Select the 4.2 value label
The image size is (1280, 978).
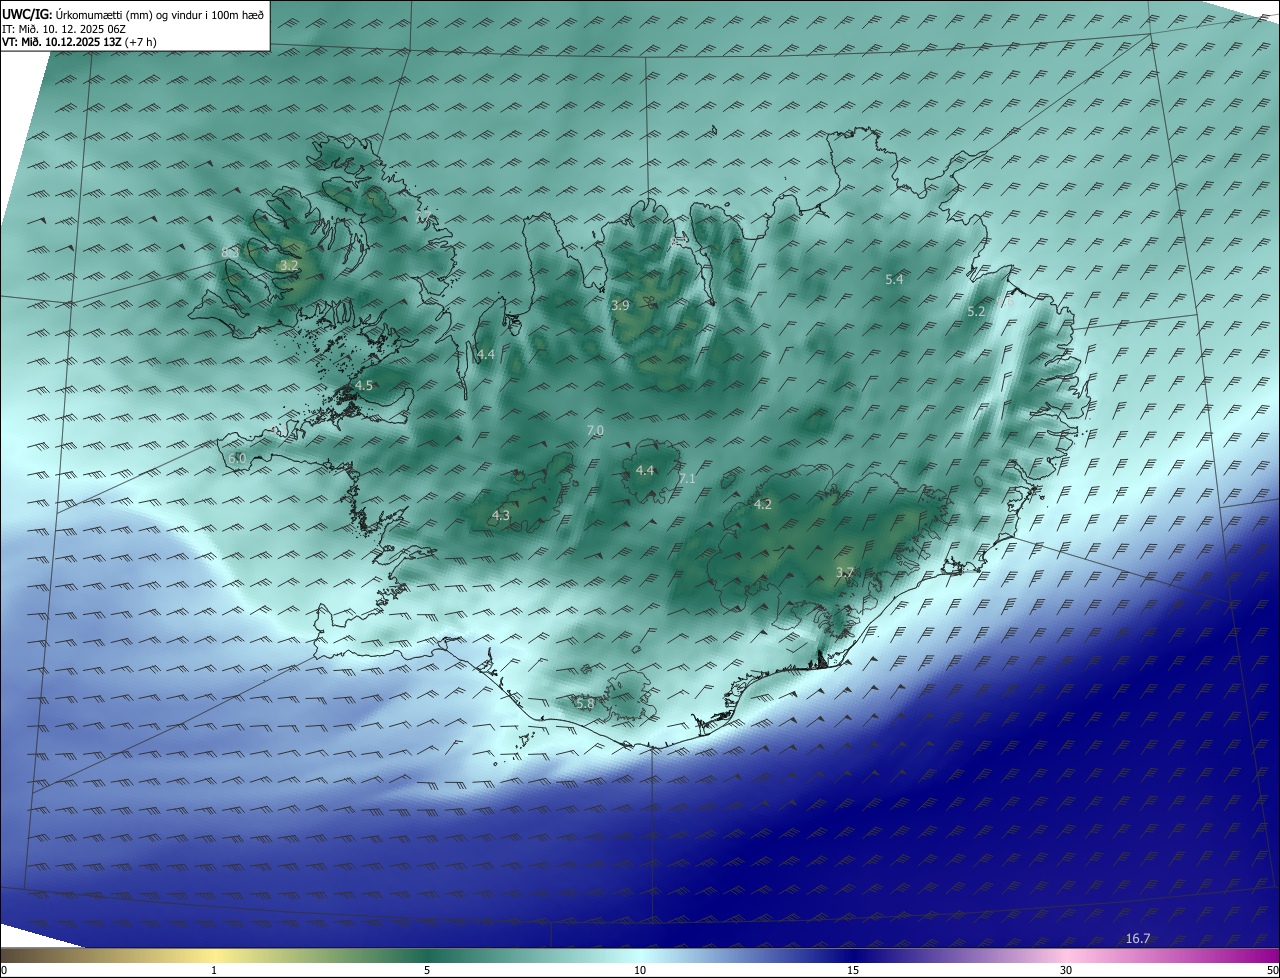[x=763, y=504]
